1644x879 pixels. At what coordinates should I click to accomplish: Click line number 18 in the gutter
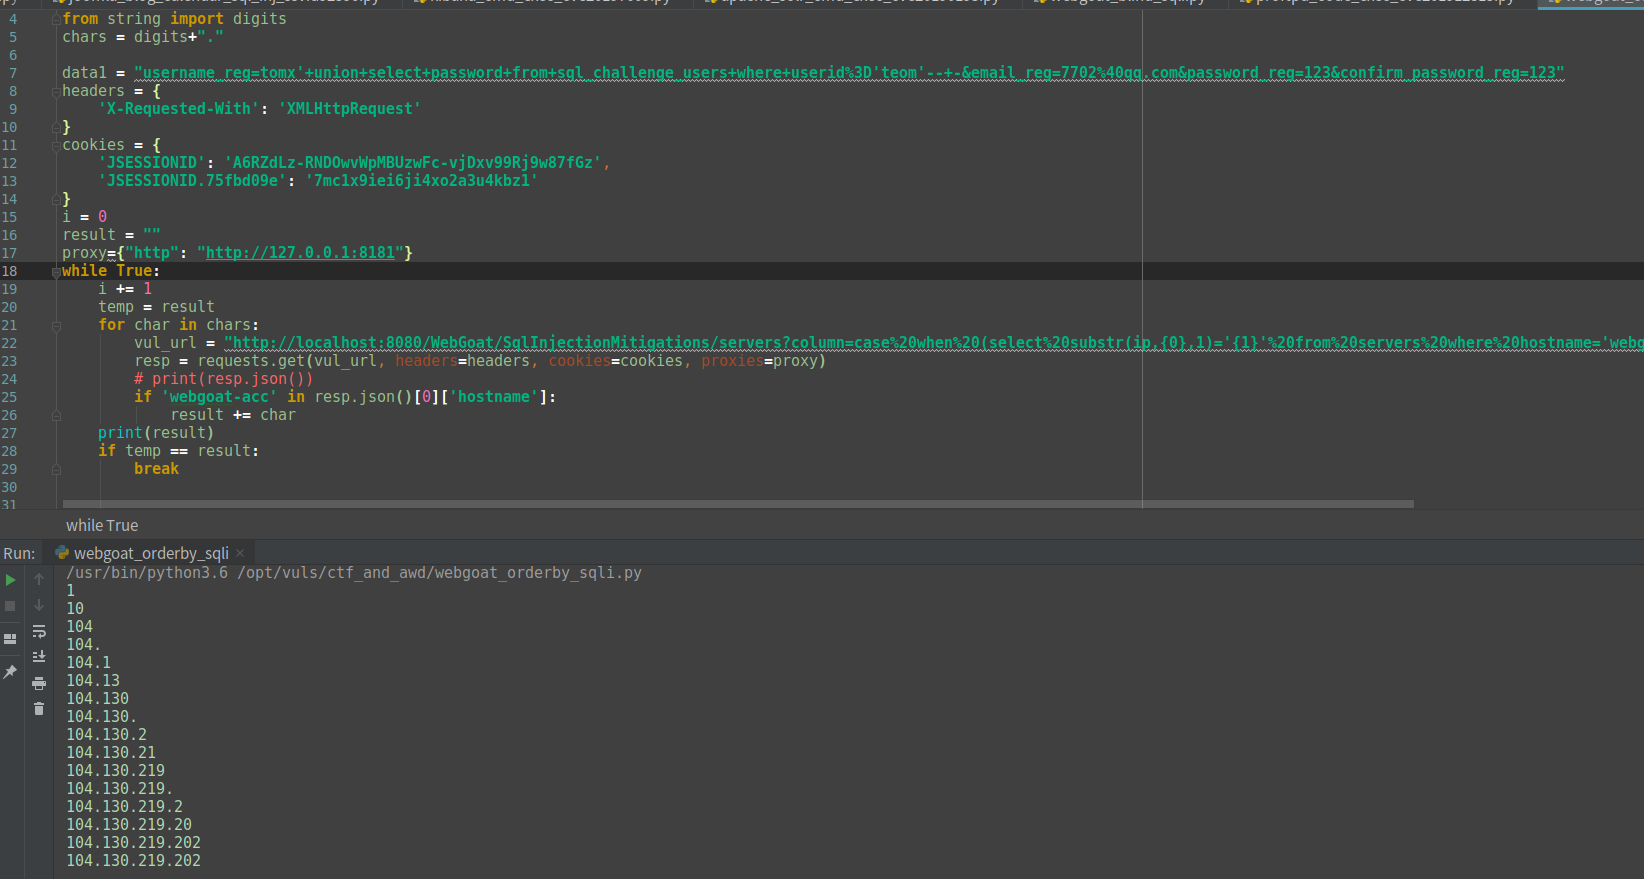pos(10,271)
